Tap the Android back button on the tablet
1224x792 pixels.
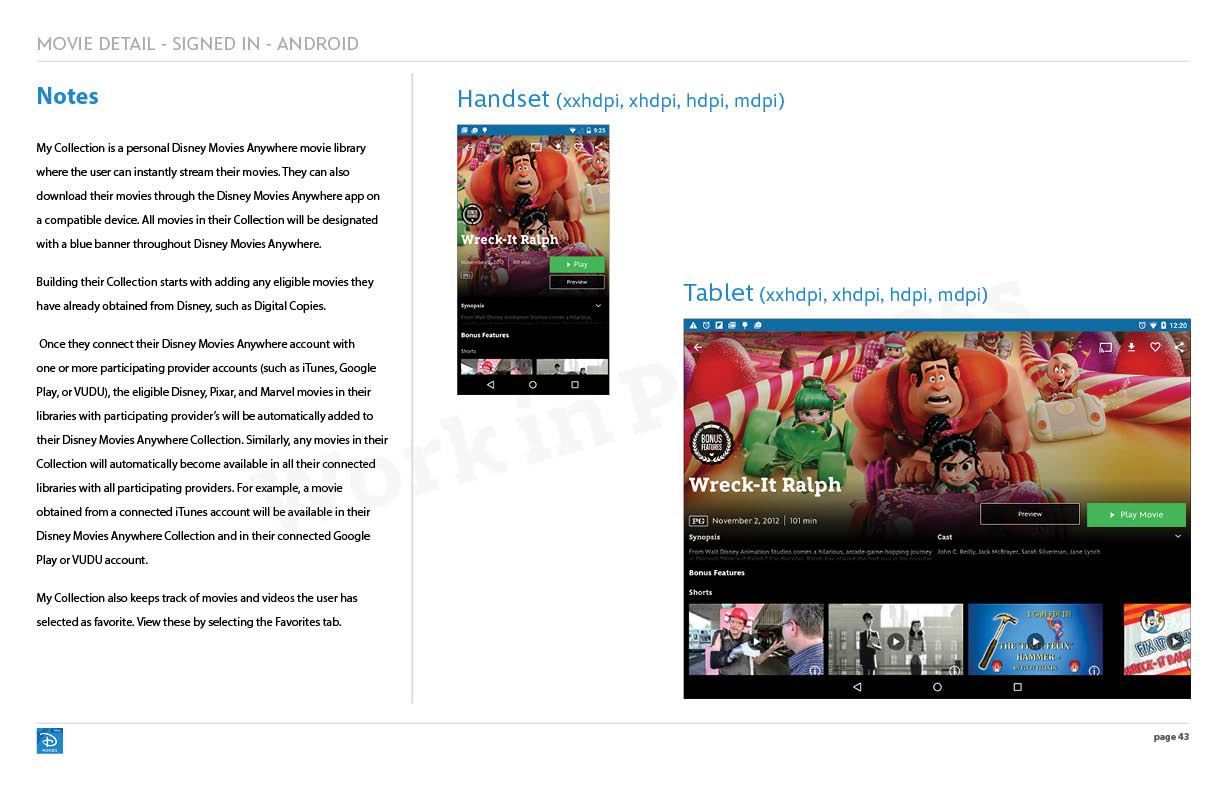click(x=857, y=688)
